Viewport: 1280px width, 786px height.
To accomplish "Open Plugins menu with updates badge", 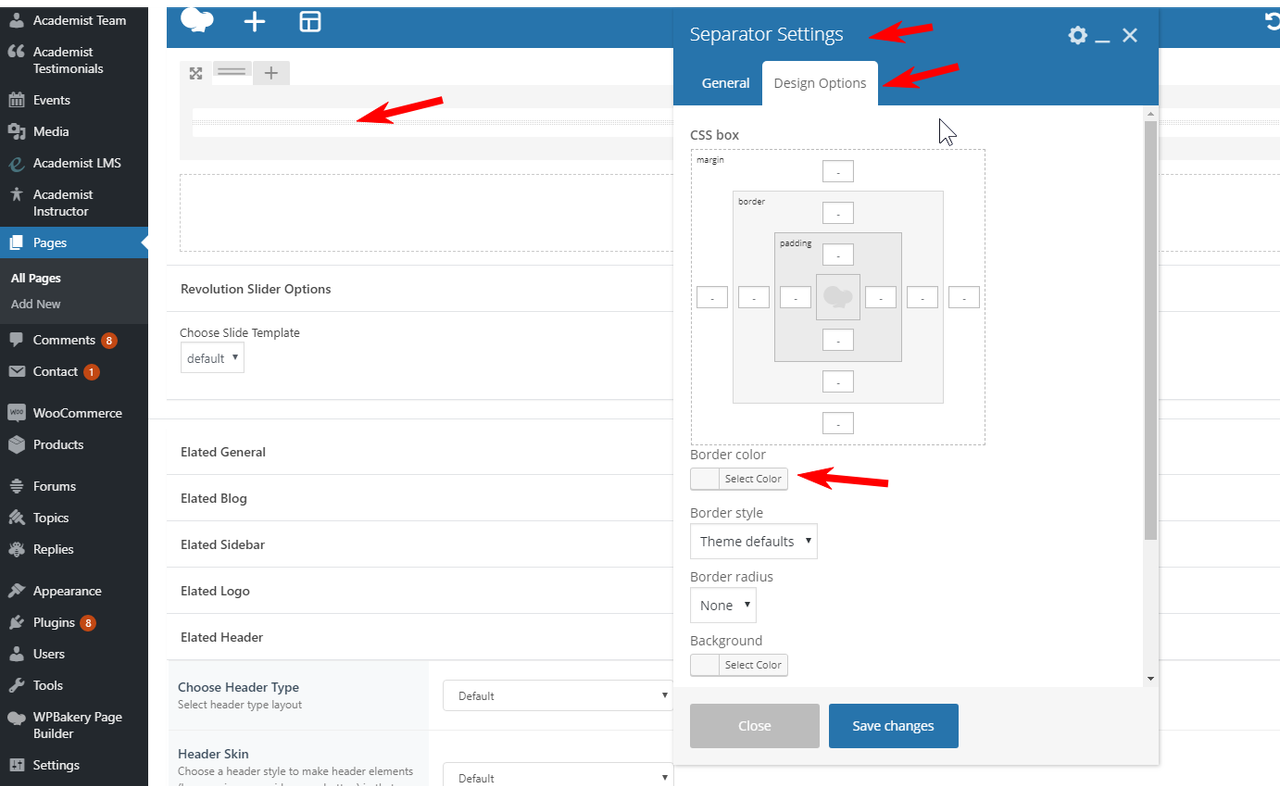I will [x=74, y=622].
